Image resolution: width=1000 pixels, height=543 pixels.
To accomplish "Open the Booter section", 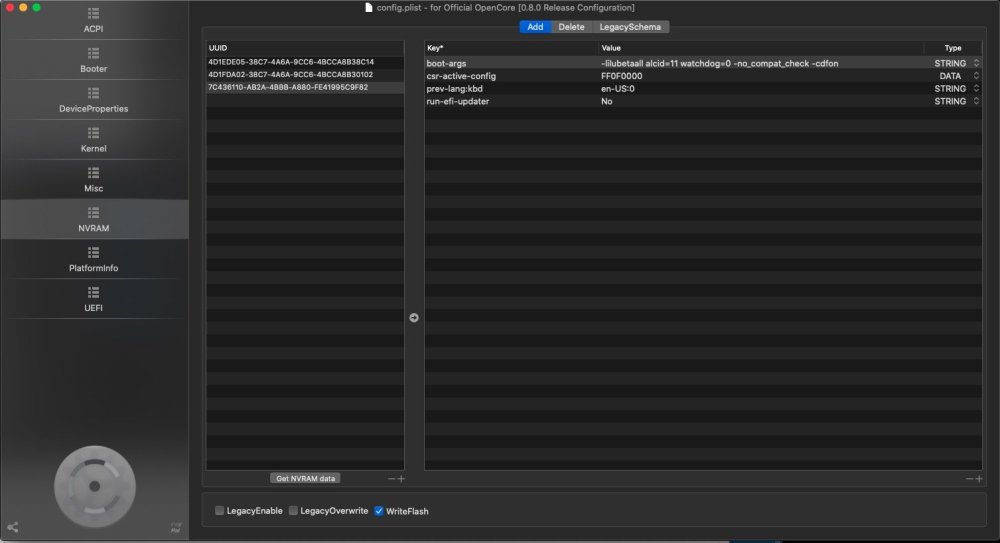I will click(x=94, y=60).
